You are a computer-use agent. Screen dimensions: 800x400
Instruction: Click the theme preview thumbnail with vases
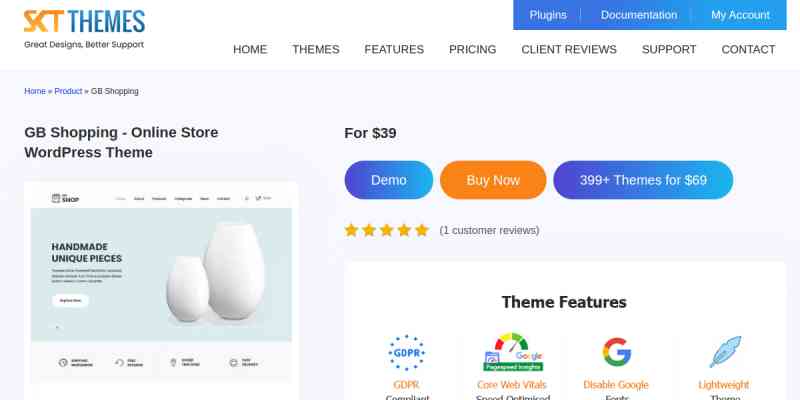click(x=161, y=282)
